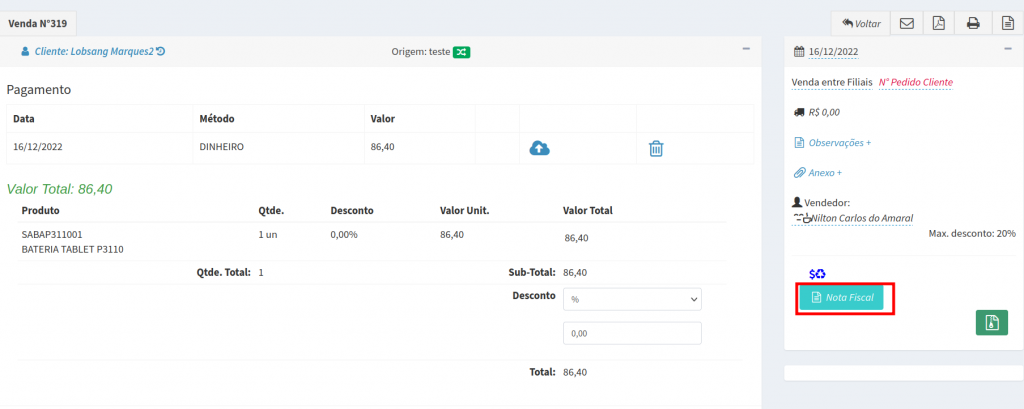Select the Venda N°319 tab
The width and height of the screenshot is (1024, 409).
[x=38, y=21]
